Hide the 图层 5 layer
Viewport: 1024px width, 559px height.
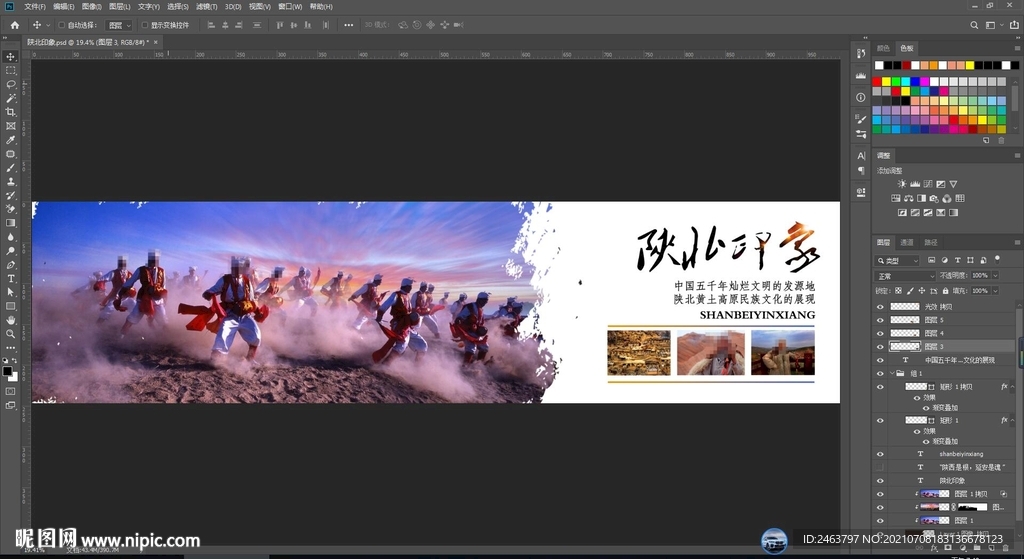pyautogui.click(x=880, y=320)
